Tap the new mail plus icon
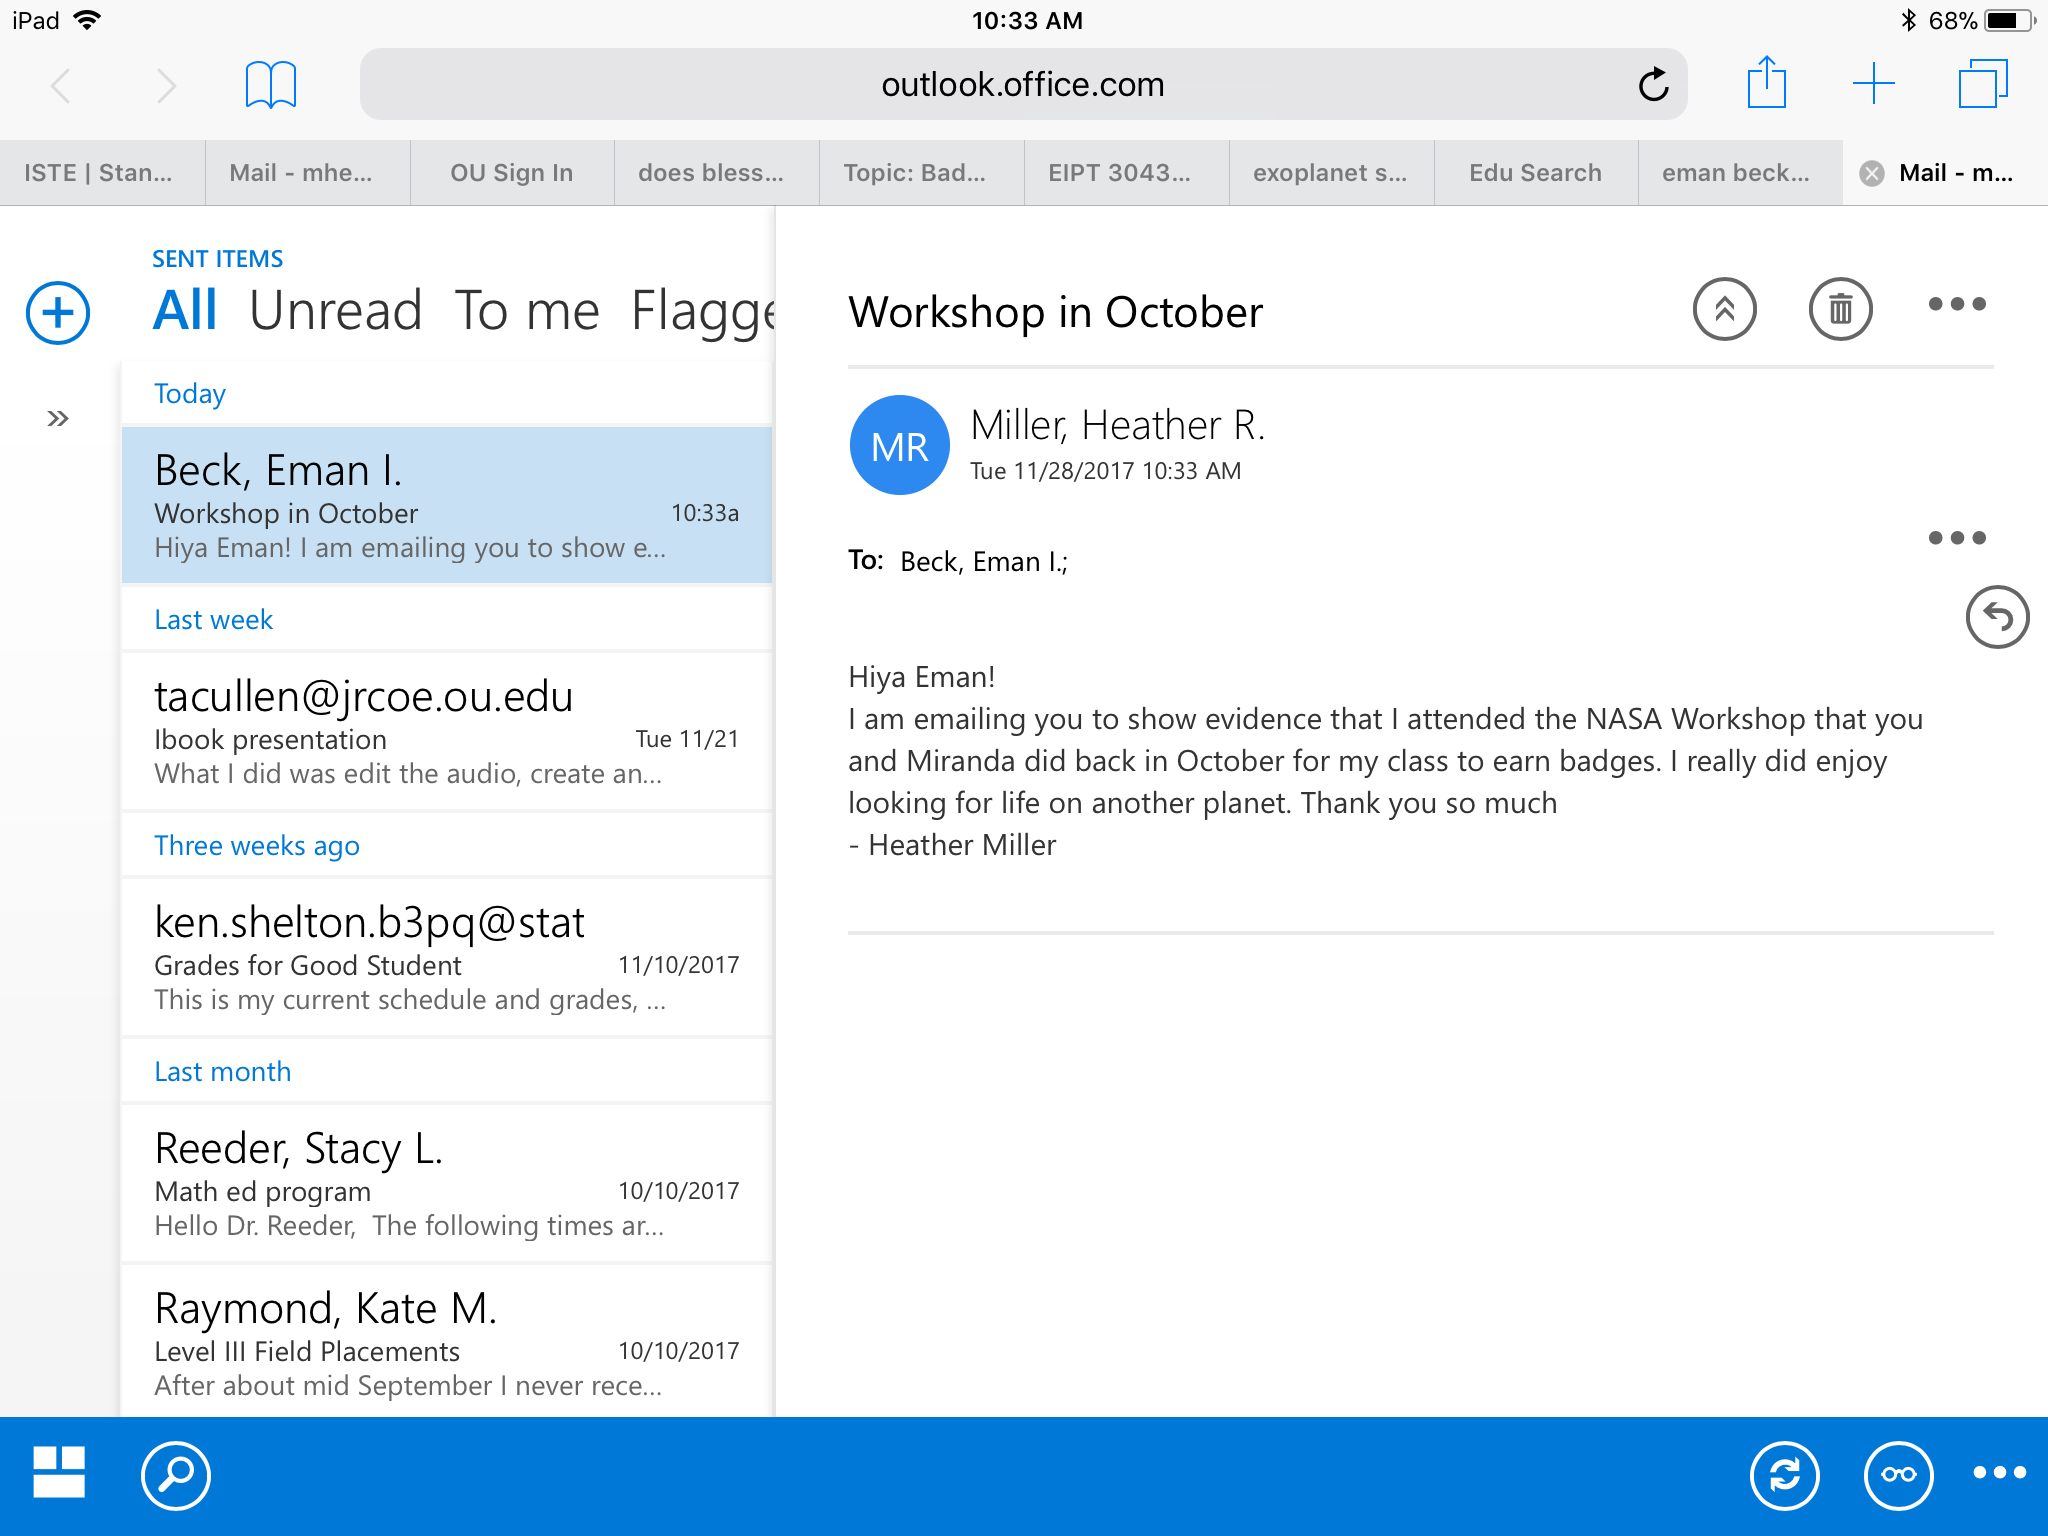The image size is (2048, 1536). coord(58,313)
